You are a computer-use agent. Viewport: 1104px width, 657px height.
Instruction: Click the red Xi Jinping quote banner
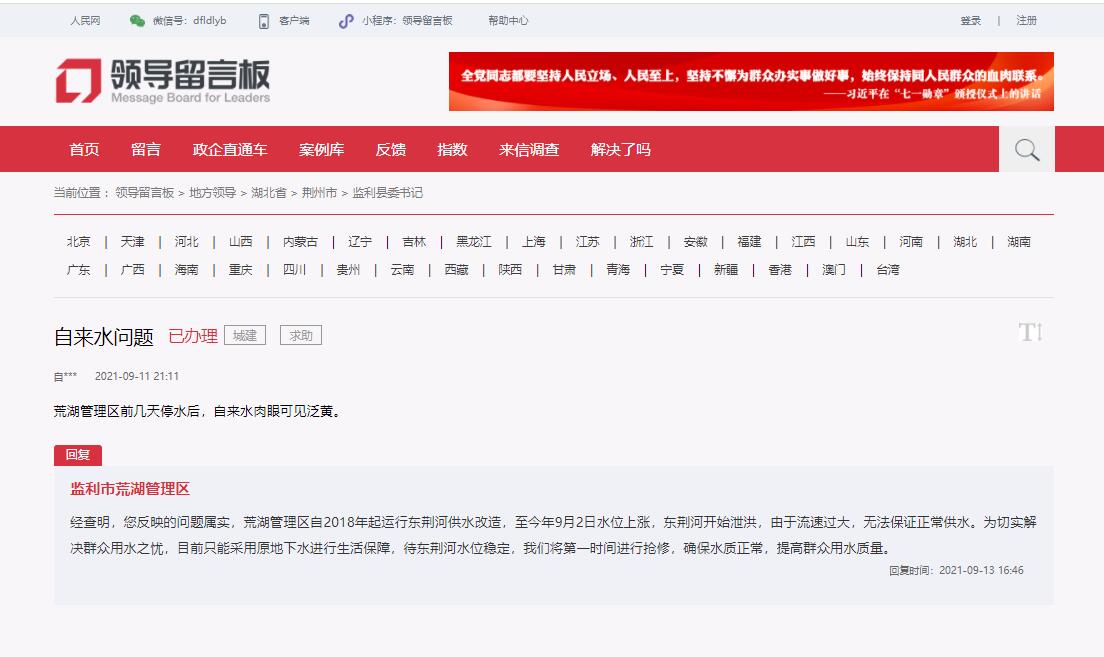(750, 82)
